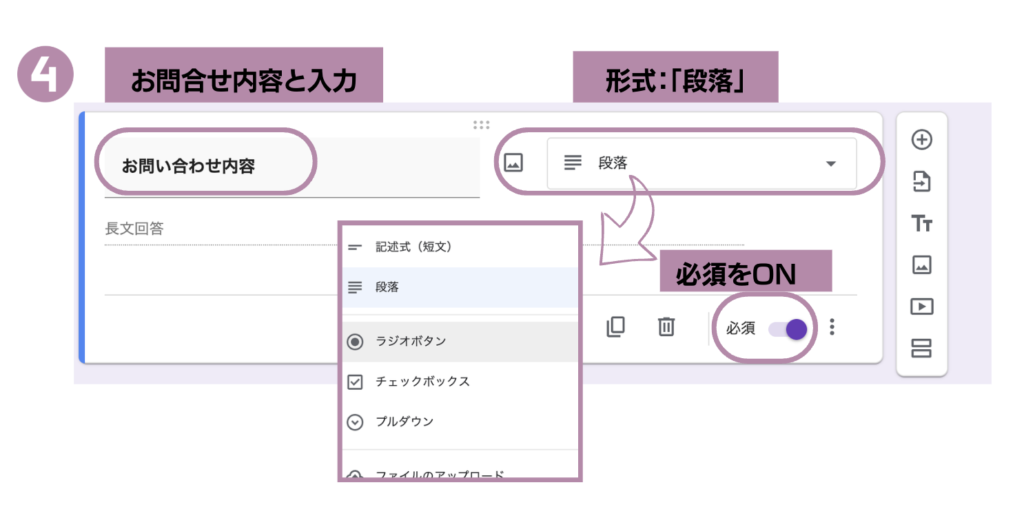Open the 段落 question type dropdown
The width and height of the screenshot is (1024, 529).
click(x=700, y=163)
